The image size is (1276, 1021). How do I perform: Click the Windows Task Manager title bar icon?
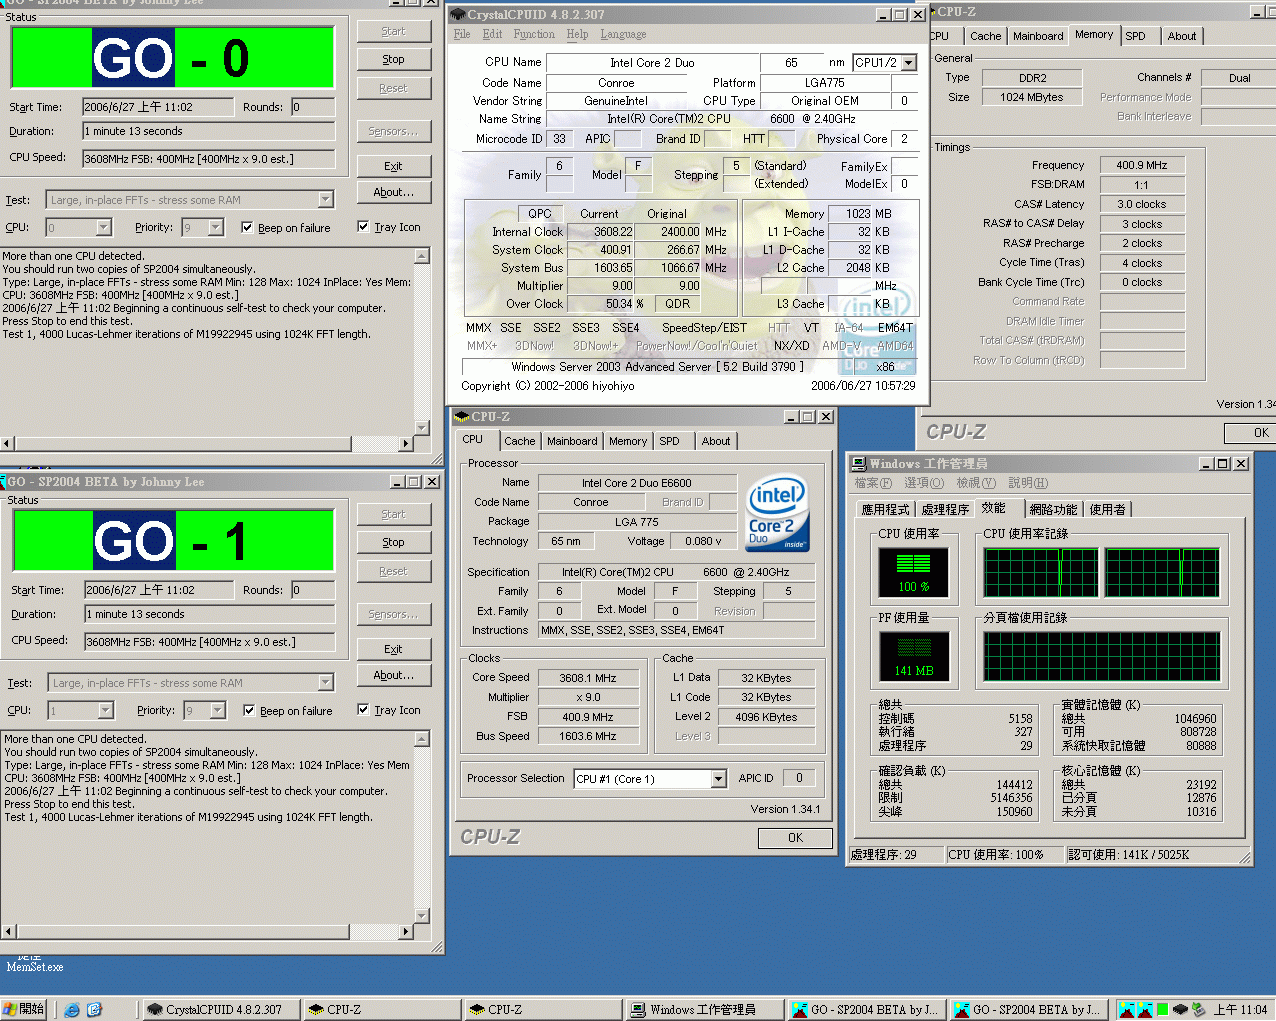pyautogui.click(x=859, y=463)
